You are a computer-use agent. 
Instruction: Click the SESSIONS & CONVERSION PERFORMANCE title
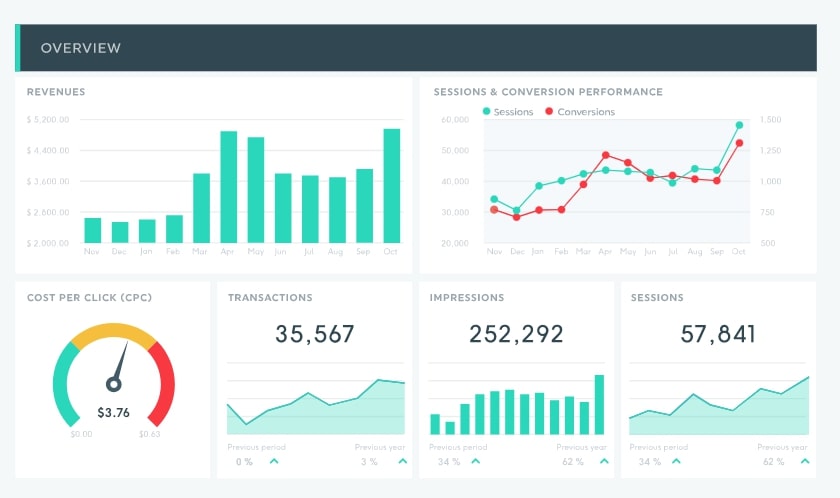coord(548,92)
